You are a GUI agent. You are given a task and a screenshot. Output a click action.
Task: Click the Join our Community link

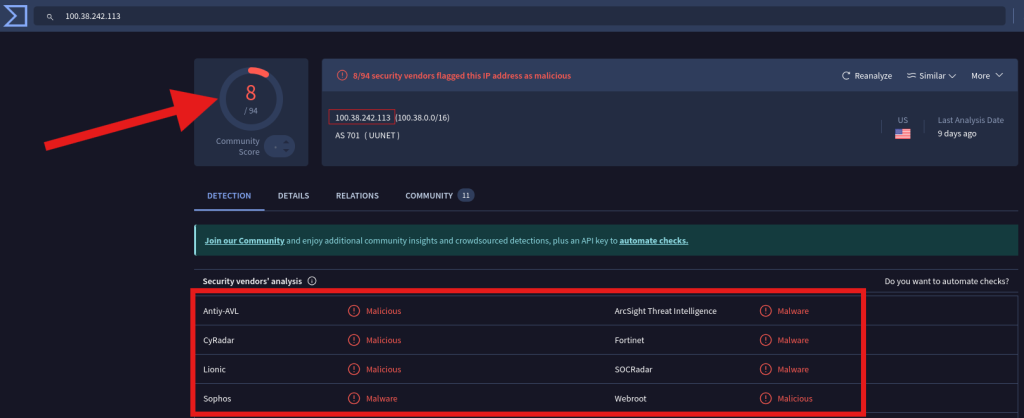click(244, 240)
